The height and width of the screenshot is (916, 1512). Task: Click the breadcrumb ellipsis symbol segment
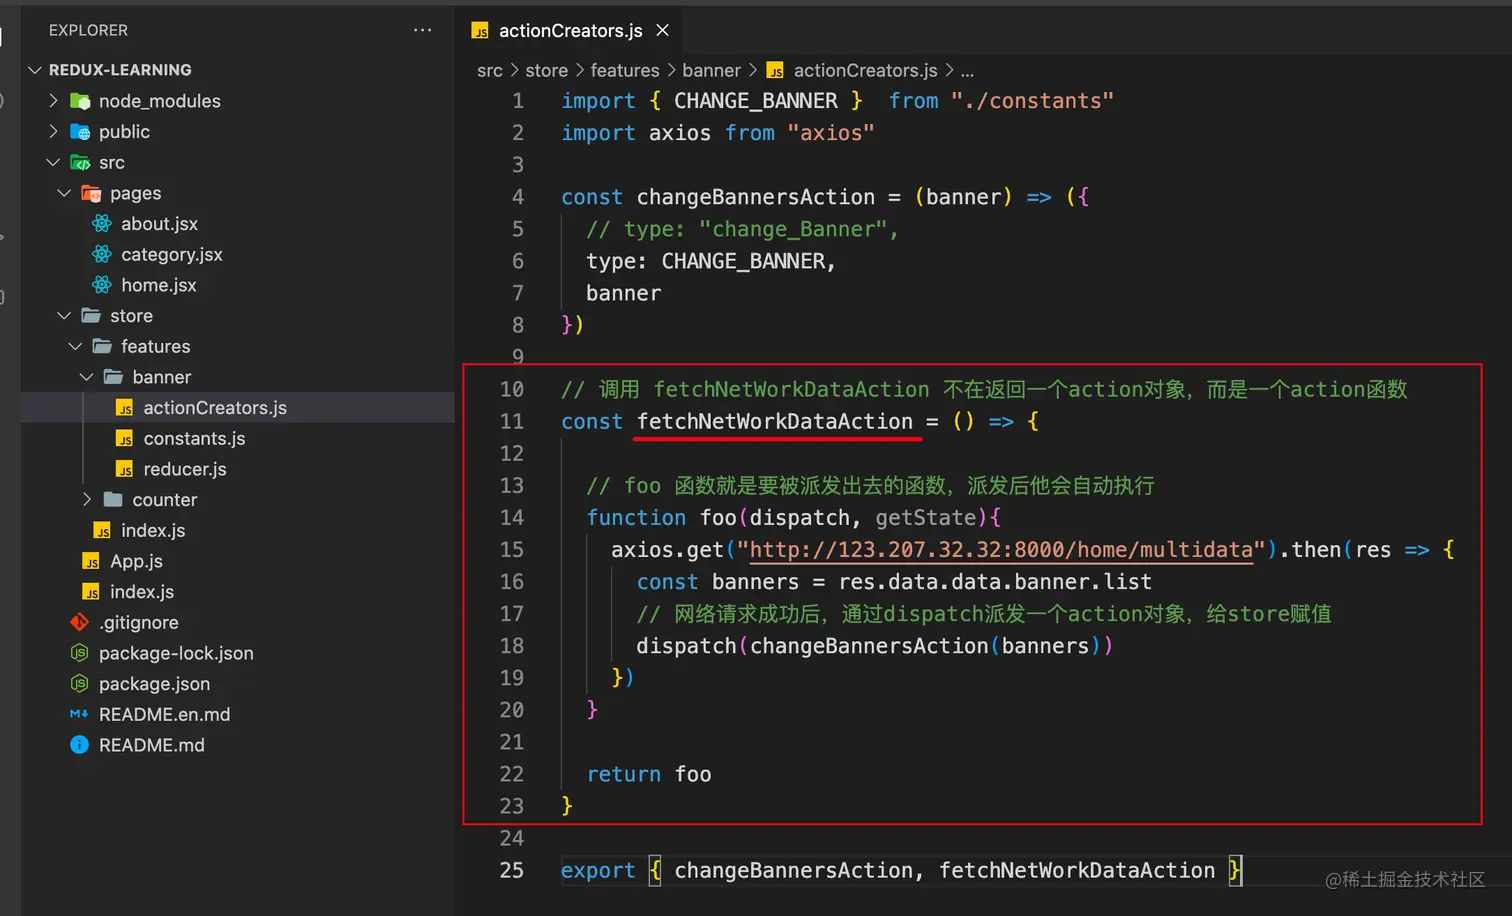967,71
